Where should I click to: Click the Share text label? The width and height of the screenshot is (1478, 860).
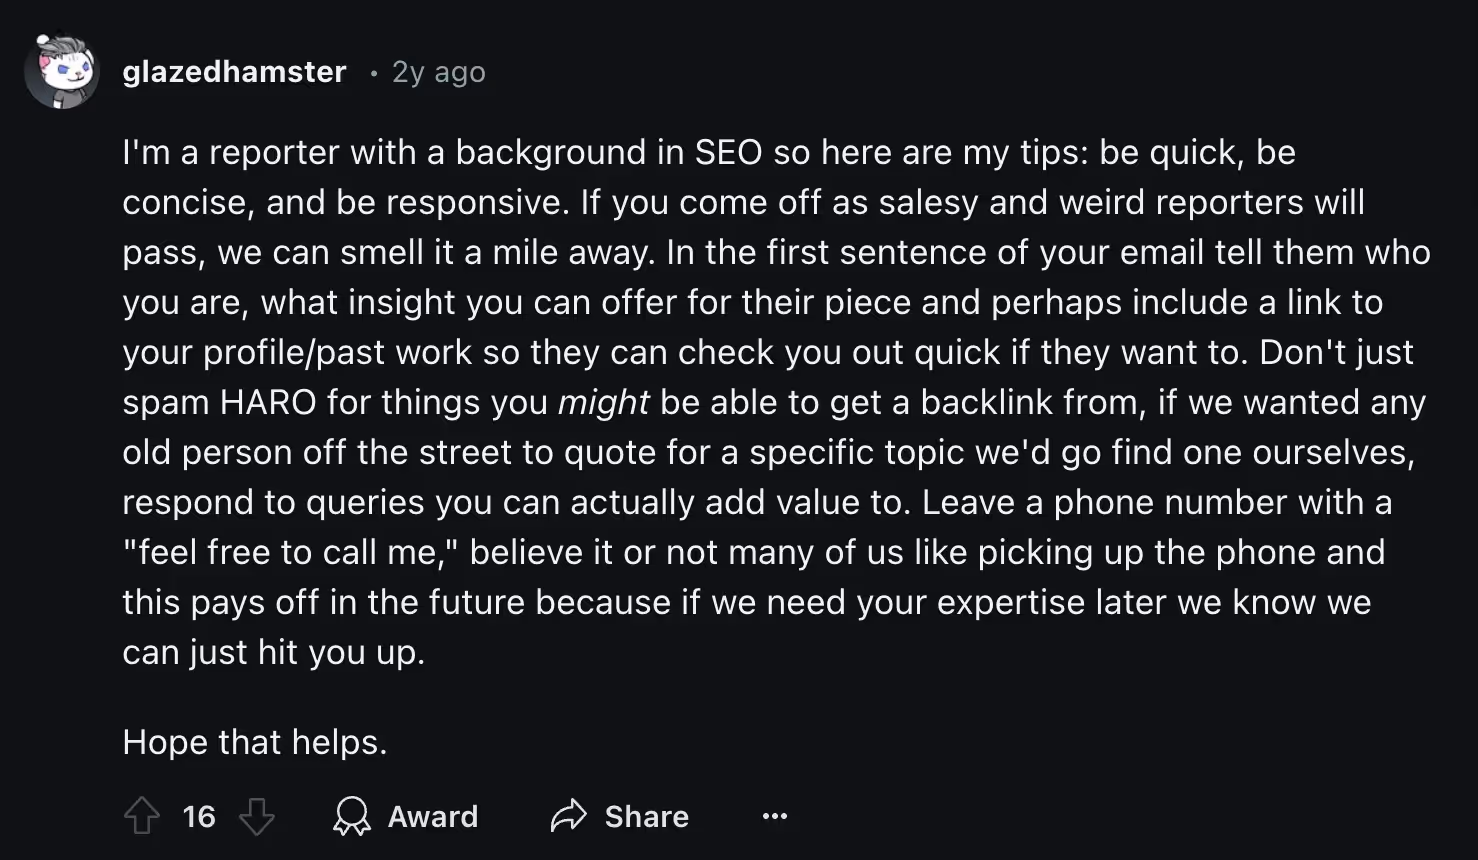tap(647, 816)
